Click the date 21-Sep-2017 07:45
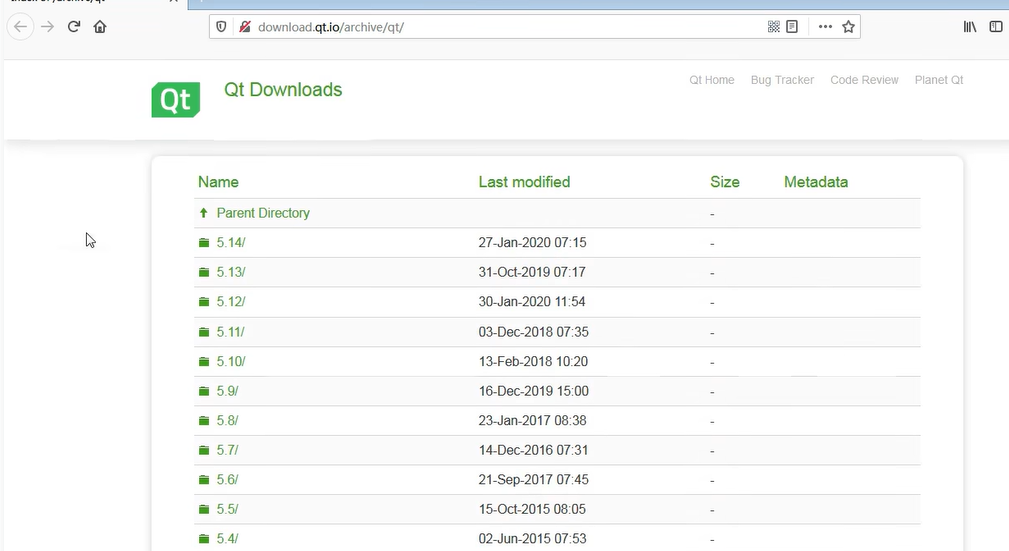The image size is (1009, 551). pyautogui.click(x=533, y=480)
